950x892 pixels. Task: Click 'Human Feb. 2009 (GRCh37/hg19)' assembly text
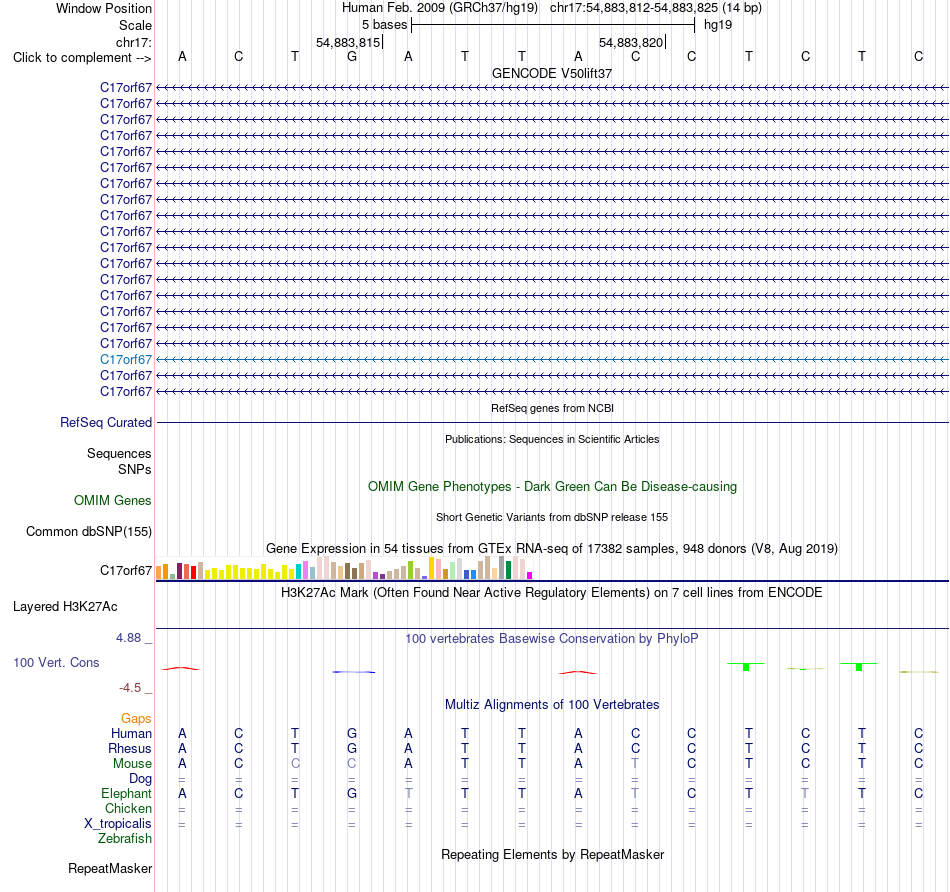440,8
